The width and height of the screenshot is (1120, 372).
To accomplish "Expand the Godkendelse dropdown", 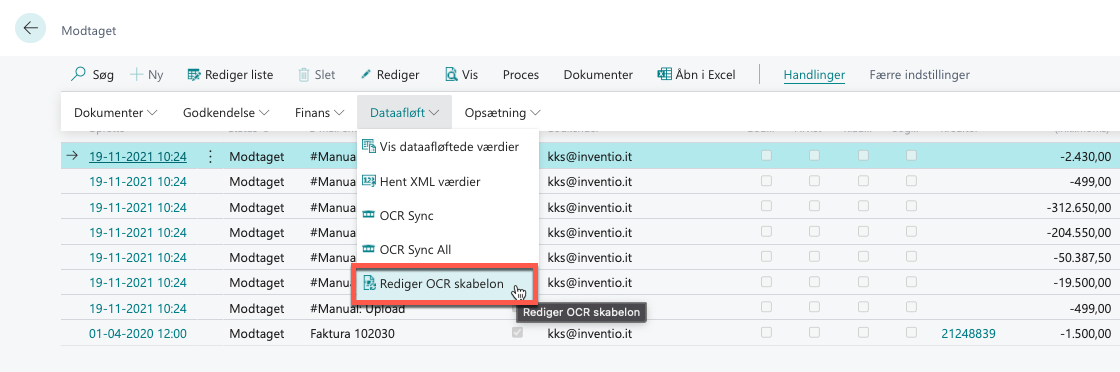I will click(x=226, y=112).
